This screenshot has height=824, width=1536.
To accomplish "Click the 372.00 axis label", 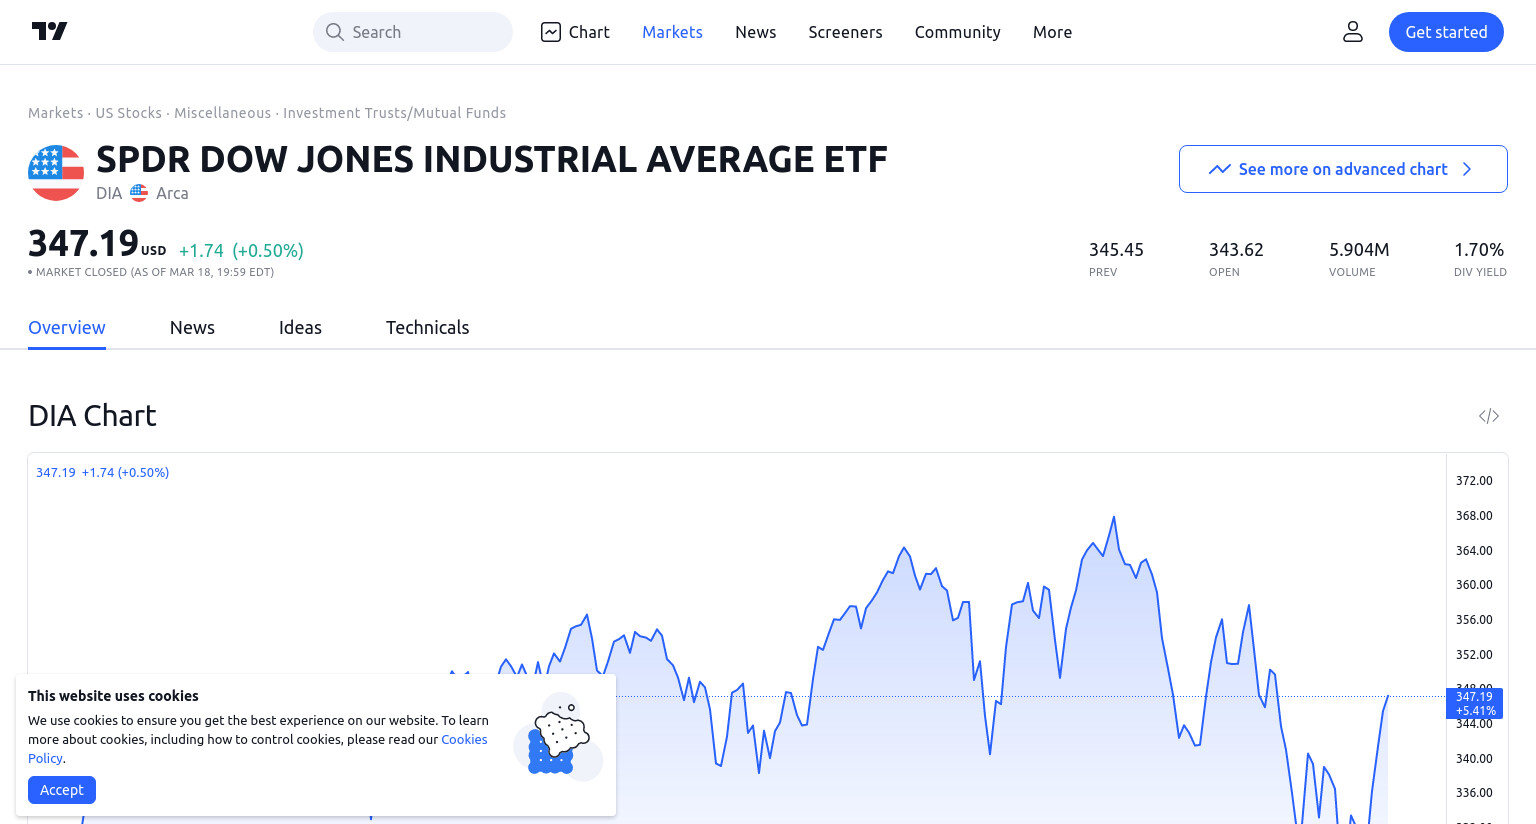I will pos(1474,481).
